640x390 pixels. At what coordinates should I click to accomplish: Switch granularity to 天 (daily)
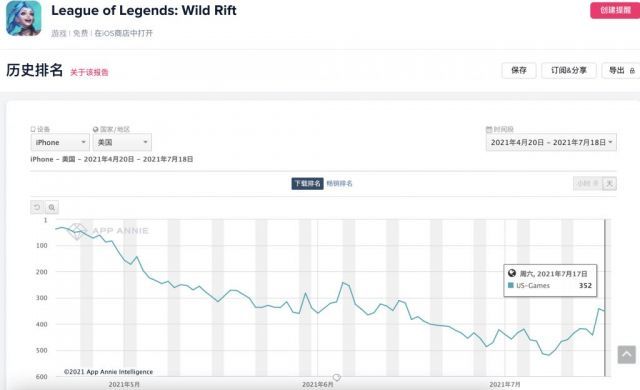(x=609, y=184)
